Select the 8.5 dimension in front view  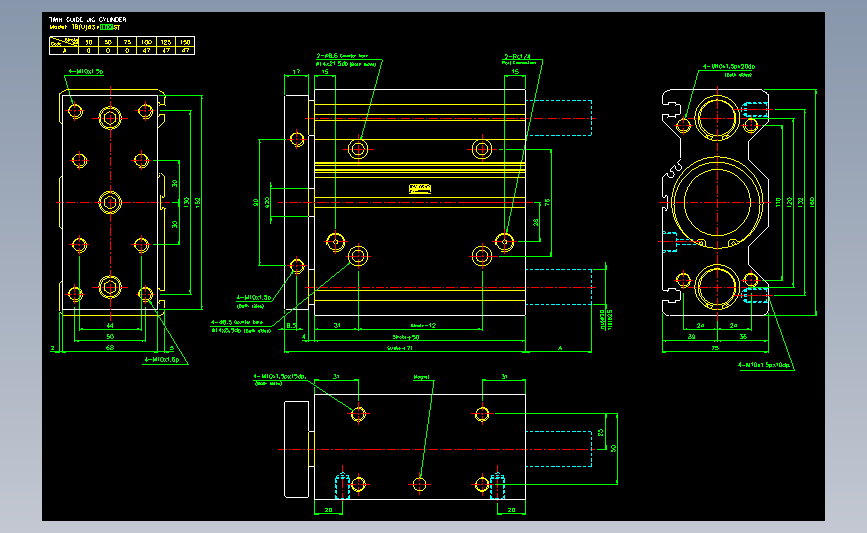point(292,326)
